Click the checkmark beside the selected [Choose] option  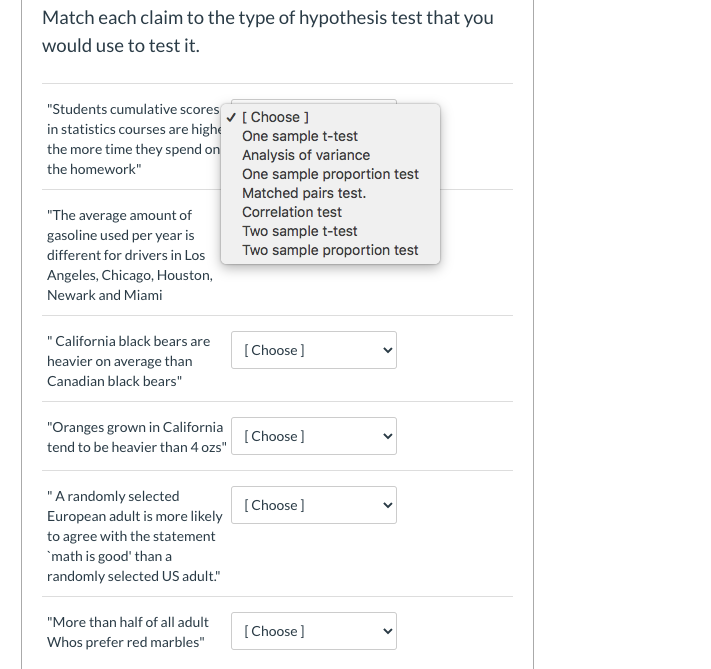[231, 118]
